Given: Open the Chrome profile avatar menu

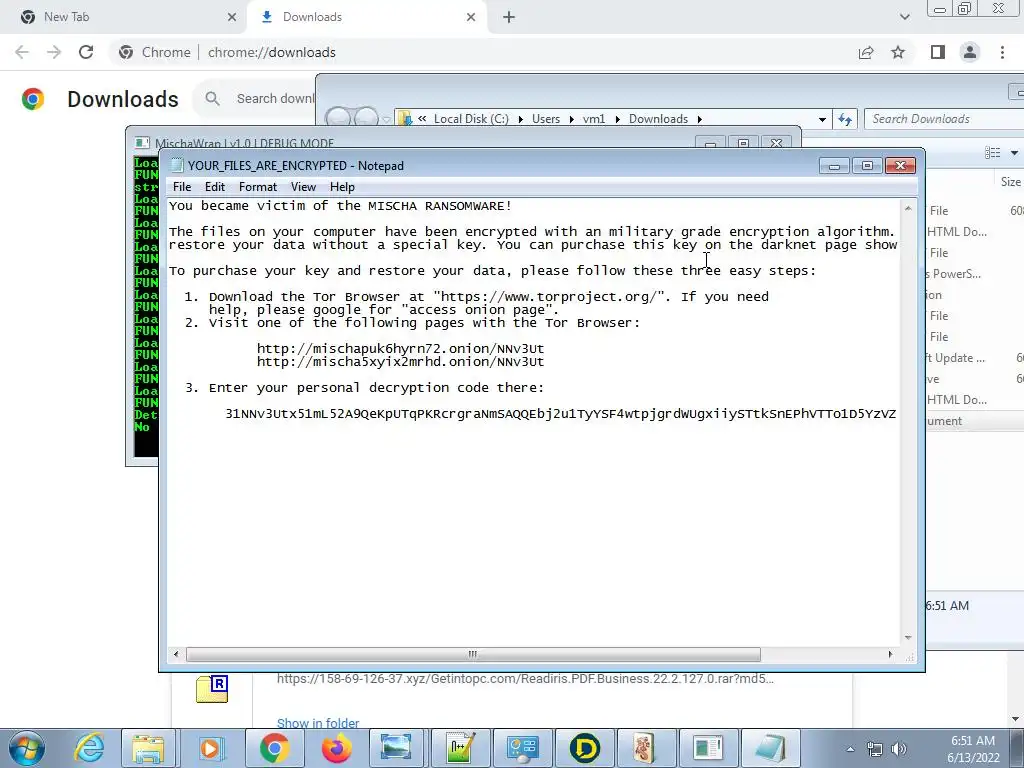Looking at the screenshot, I should (970, 52).
